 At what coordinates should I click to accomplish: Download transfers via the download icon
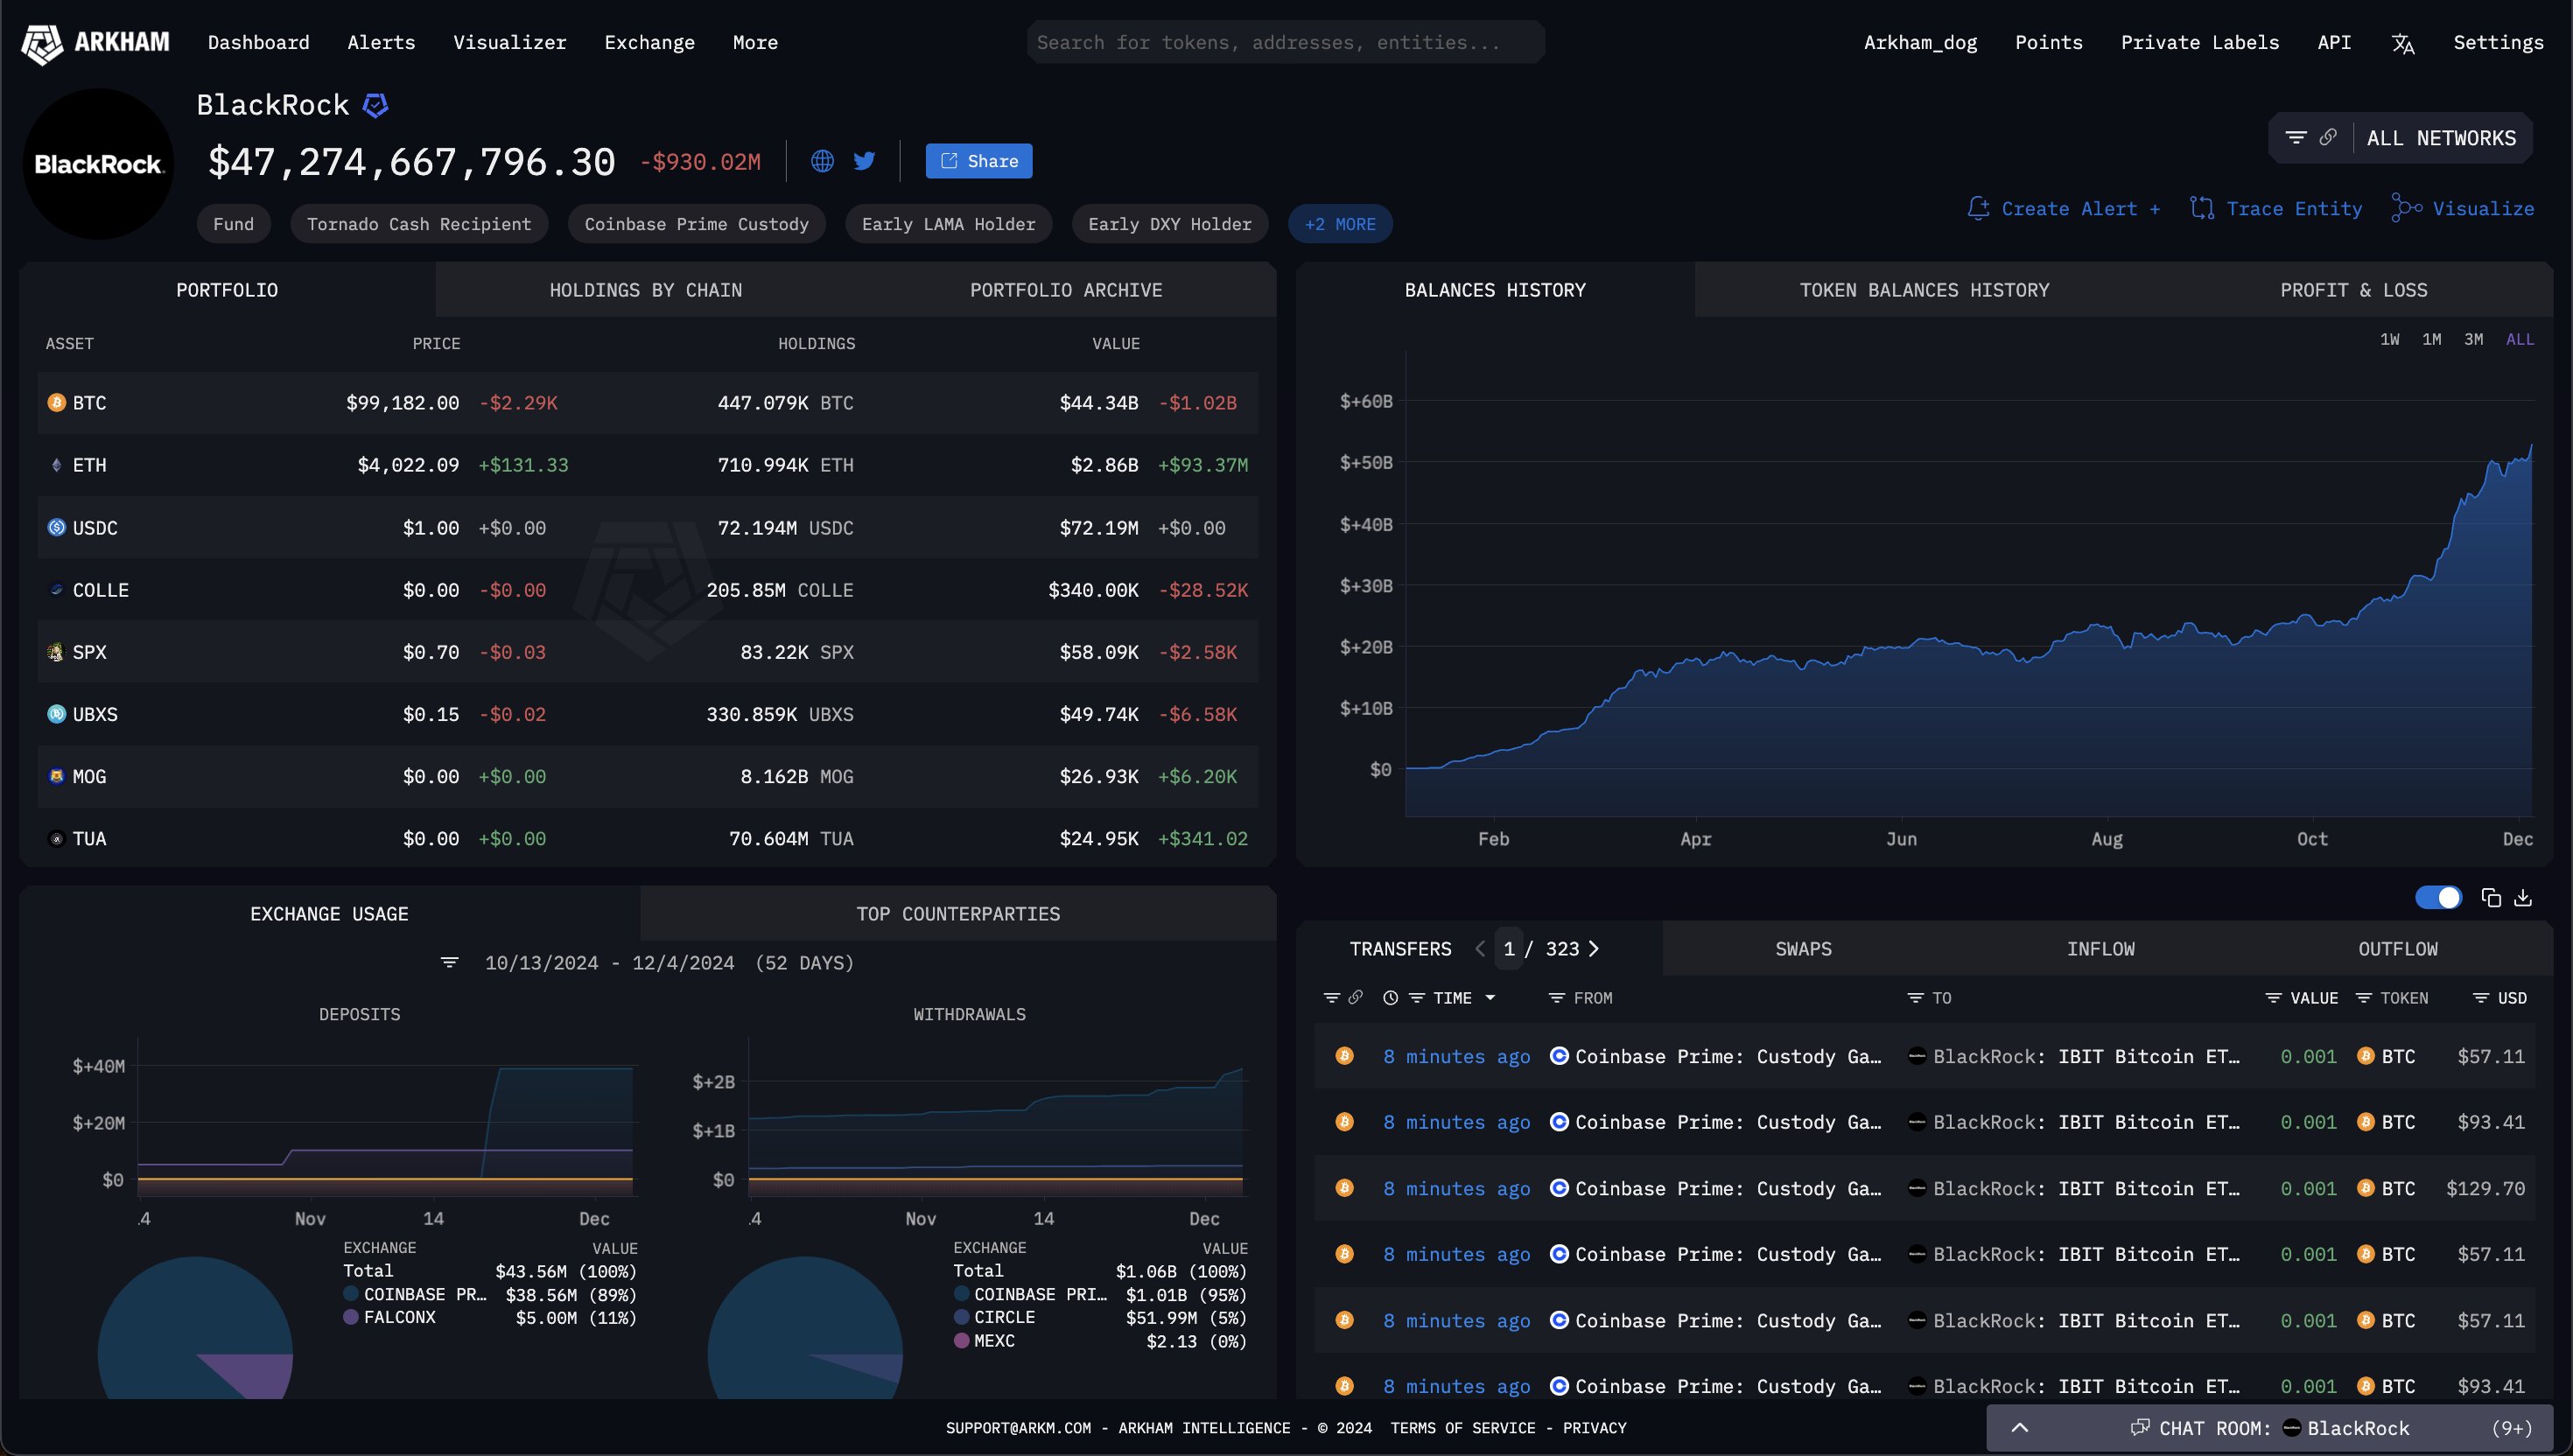click(2523, 898)
